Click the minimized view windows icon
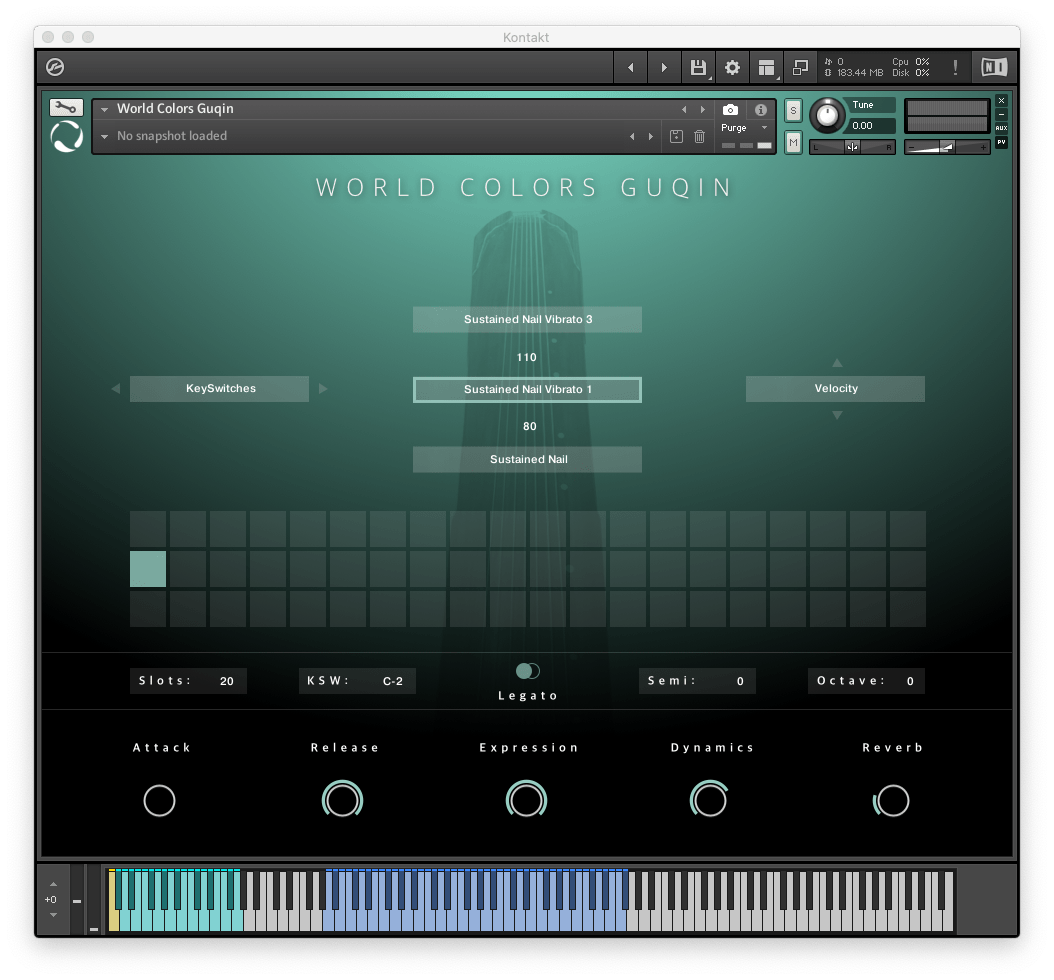Screen dimensions: 1054x980 [800, 67]
